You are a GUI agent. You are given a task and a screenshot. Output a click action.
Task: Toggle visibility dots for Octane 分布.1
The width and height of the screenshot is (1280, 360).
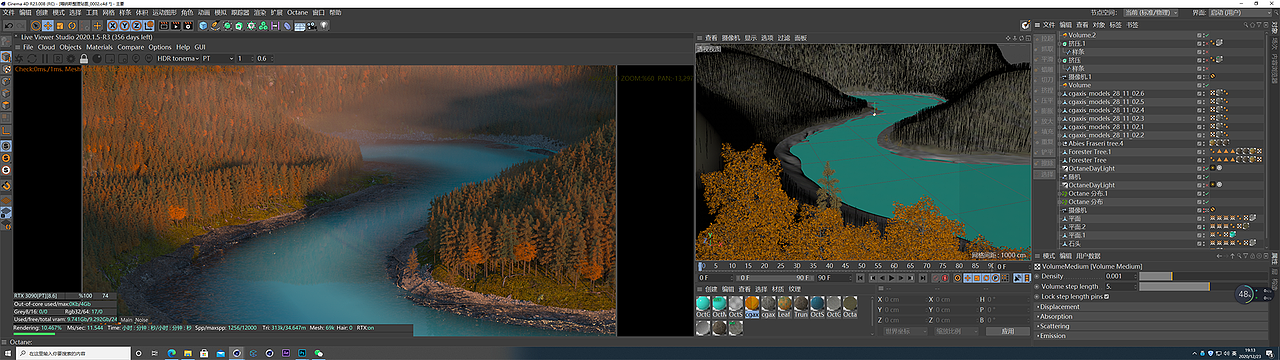click(1203, 193)
